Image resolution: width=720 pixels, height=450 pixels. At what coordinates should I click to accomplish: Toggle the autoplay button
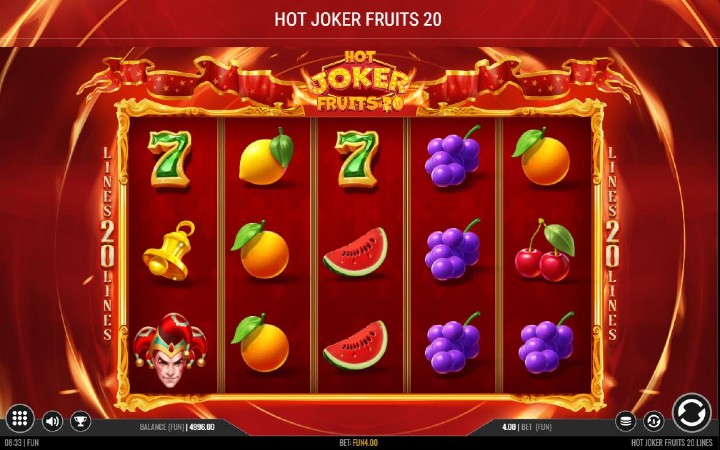653,421
